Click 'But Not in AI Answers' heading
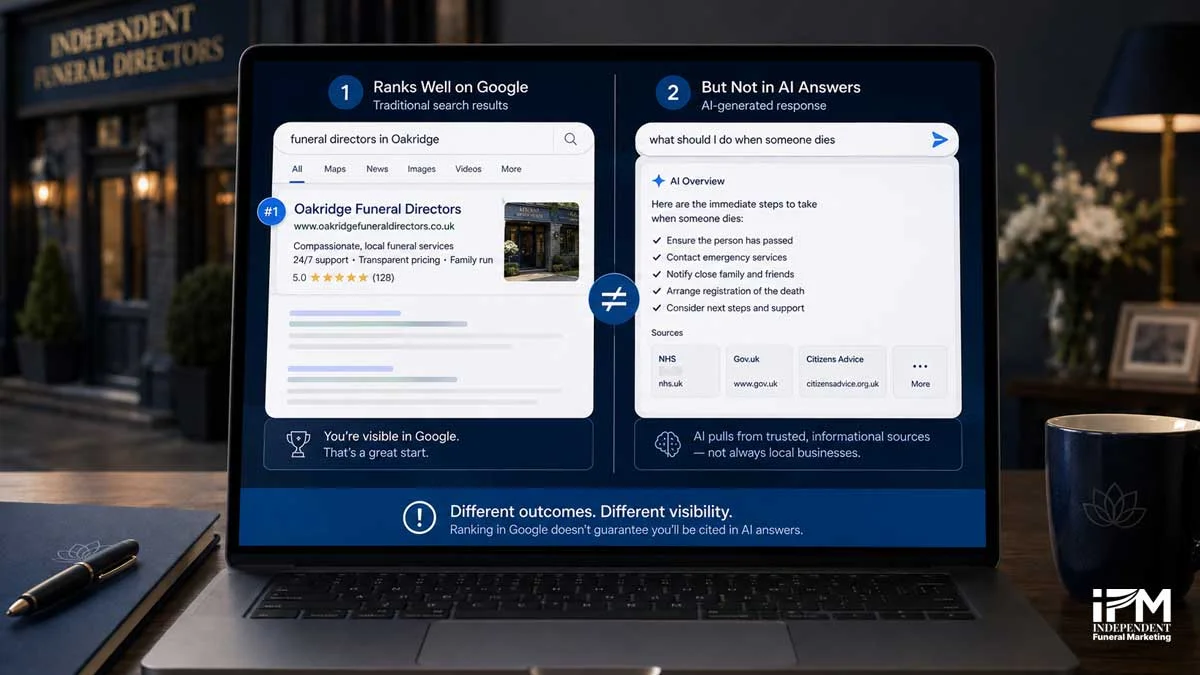Image resolution: width=1200 pixels, height=675 pixels. click(780, 87)
